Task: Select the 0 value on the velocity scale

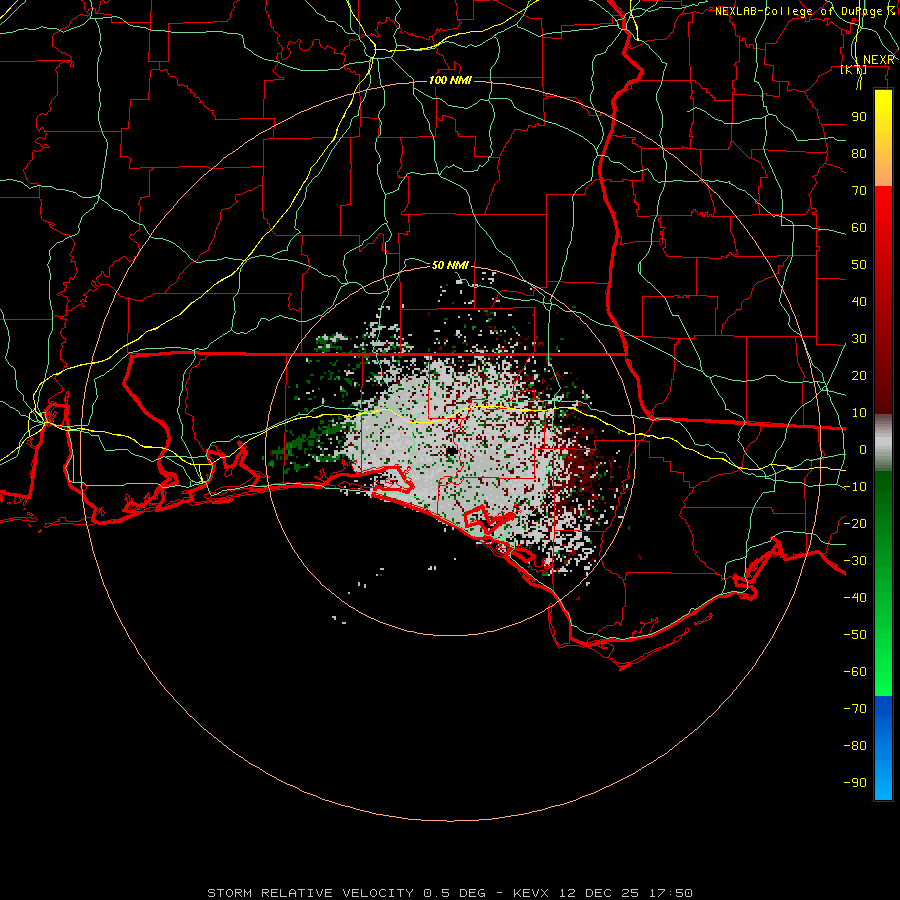Action: click(x=863, y=450)
